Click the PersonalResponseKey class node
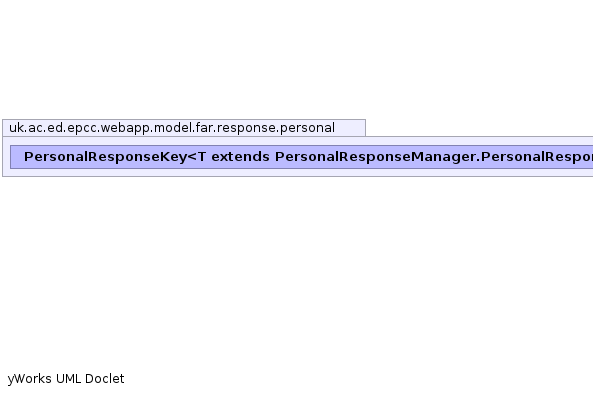The width and height of the screenshot is (593, 396). point(301,157)
